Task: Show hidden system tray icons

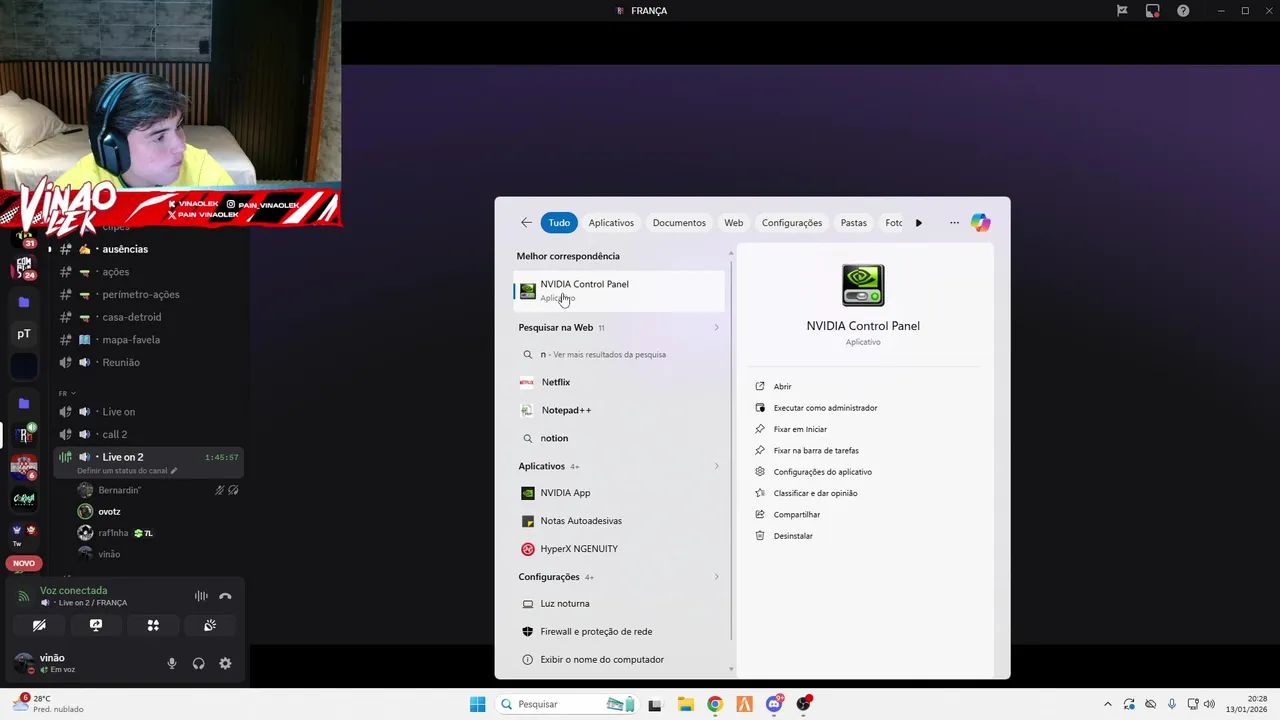Action: click(x=1107, y=704)
